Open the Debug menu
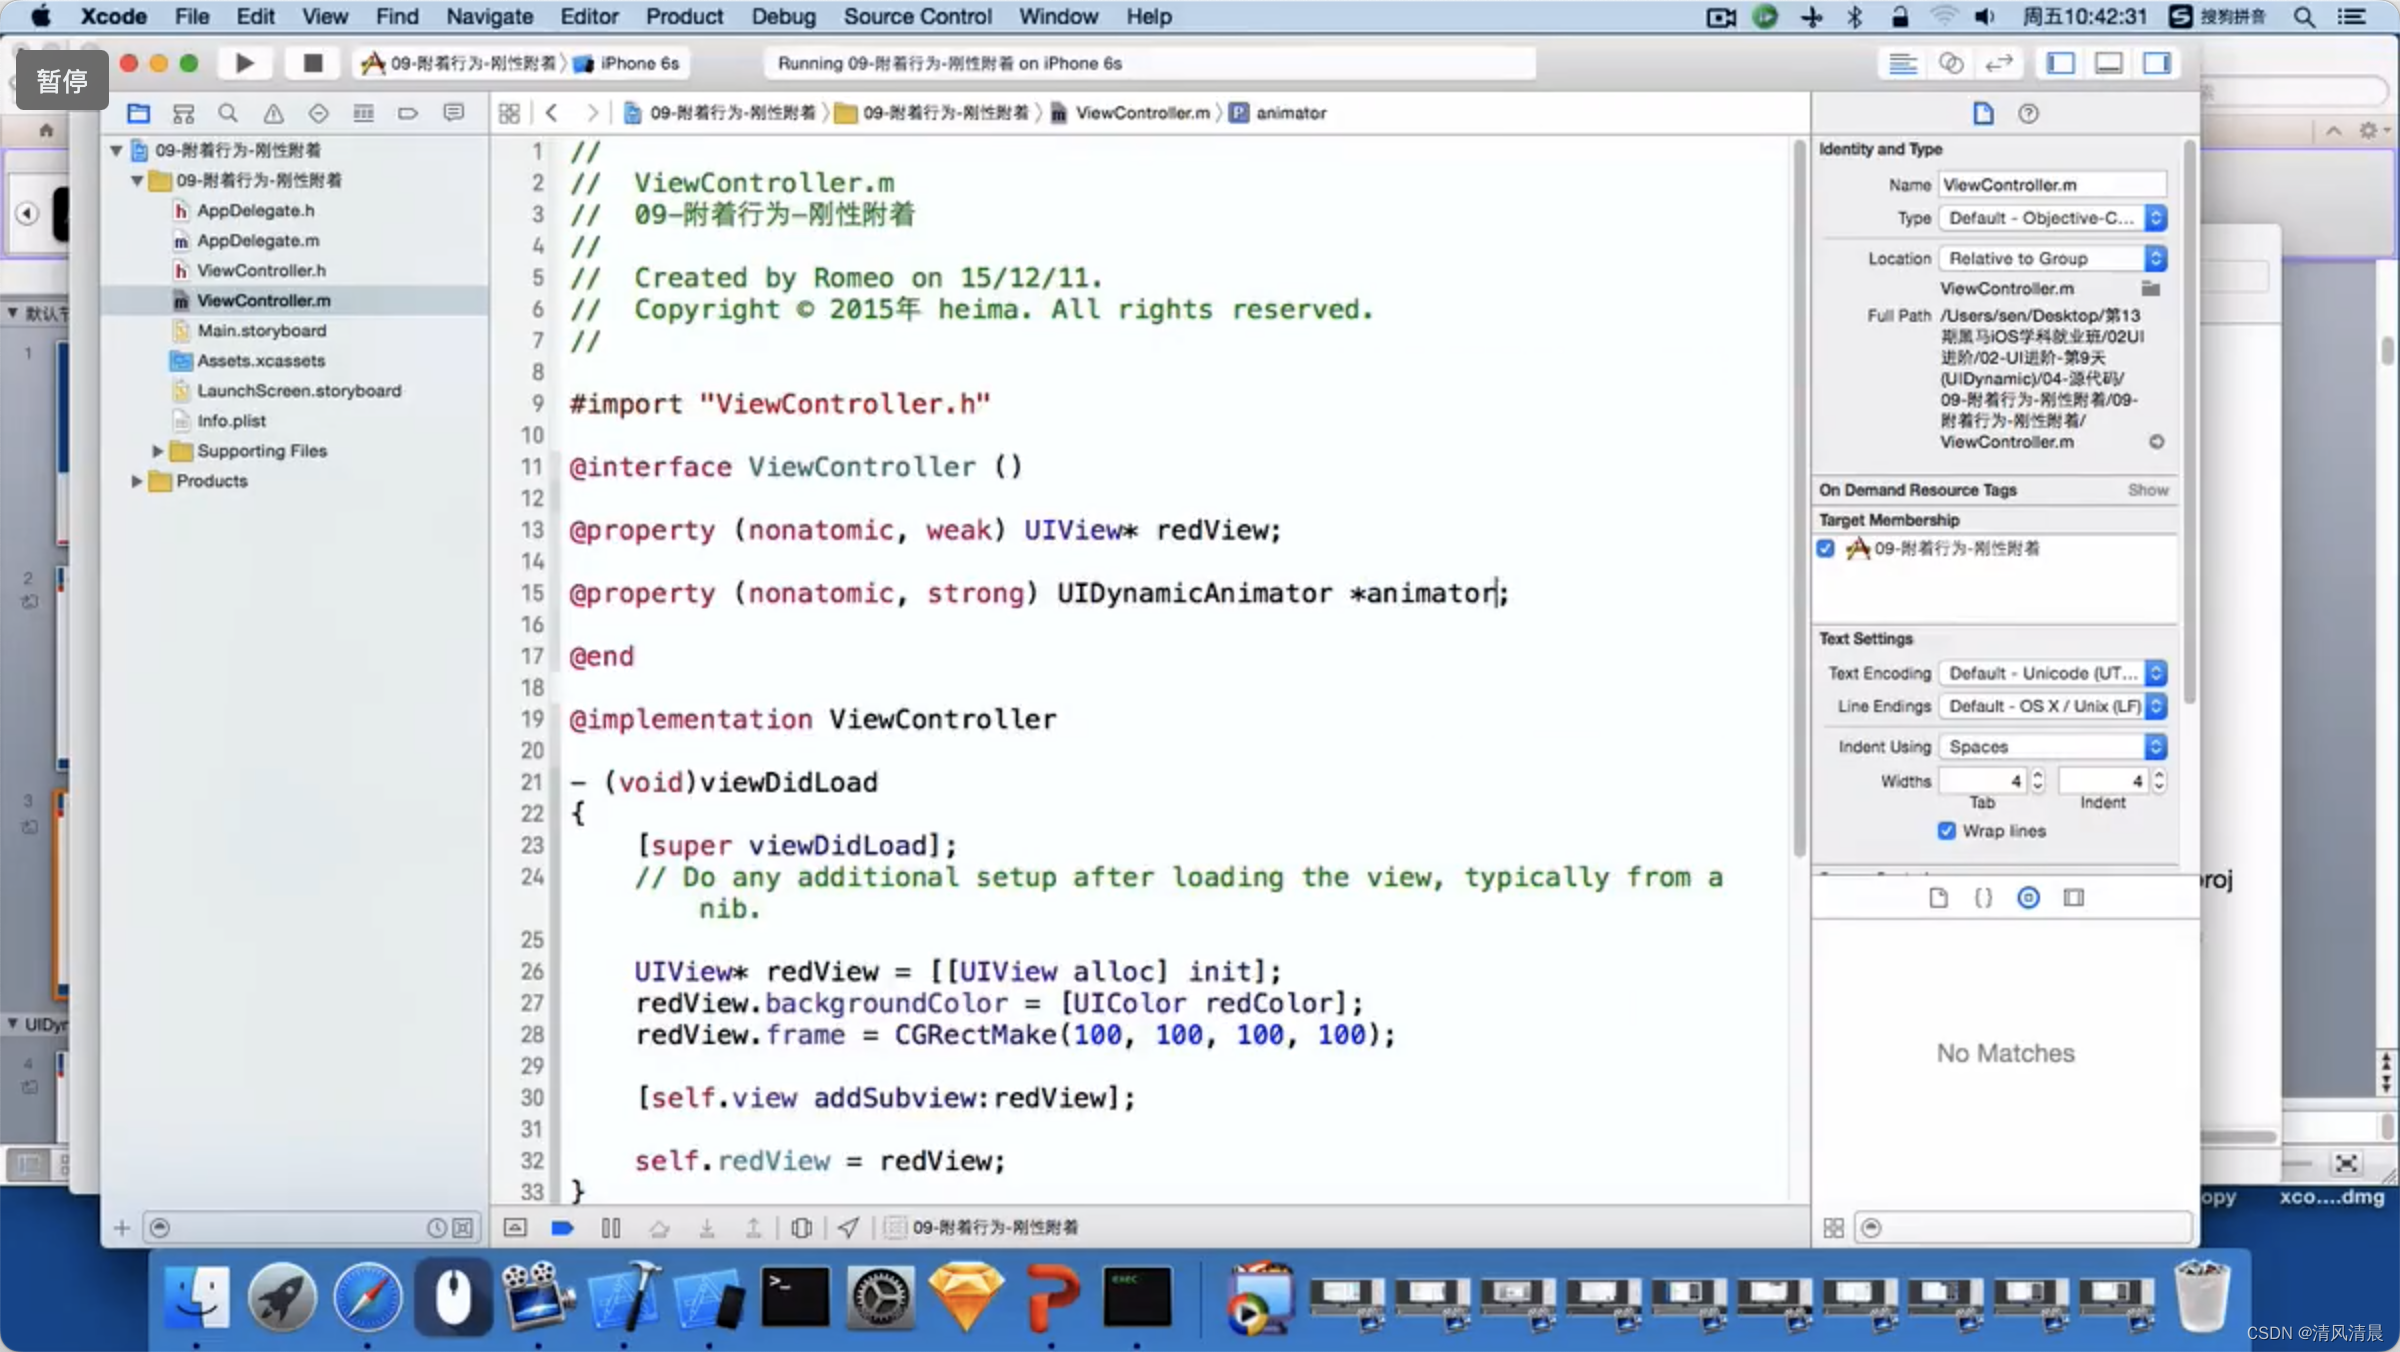Image resolution: width=2400 pixels, height=1352 pixels. click(782, 16)
